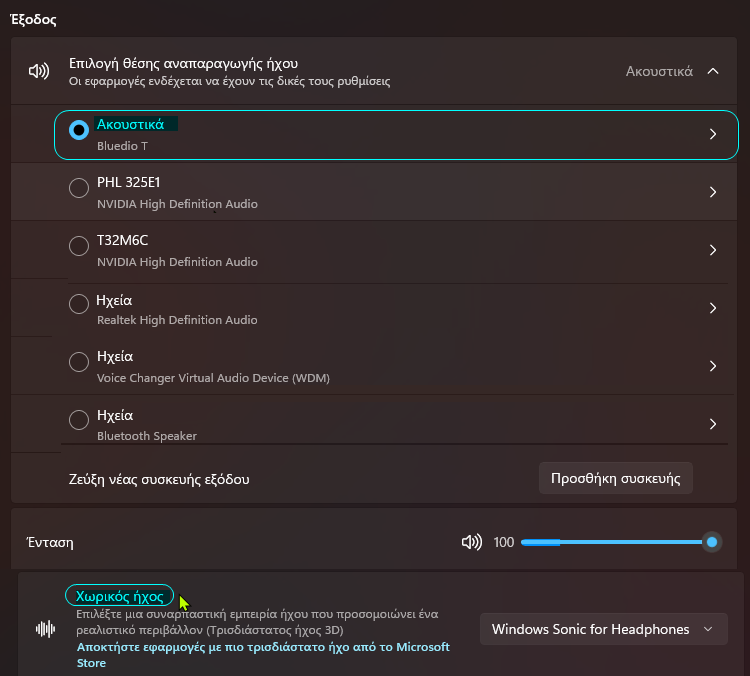The width and height of the screenshot is (750, 676).
Task: Select the PHL 325E1 radio button
Action: pyautogui.click(x=79, y=188)
